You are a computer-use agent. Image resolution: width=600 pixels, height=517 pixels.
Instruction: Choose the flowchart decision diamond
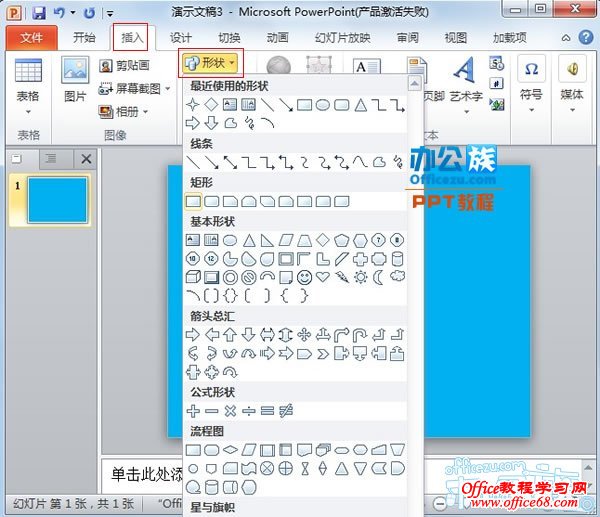point(230,450)
